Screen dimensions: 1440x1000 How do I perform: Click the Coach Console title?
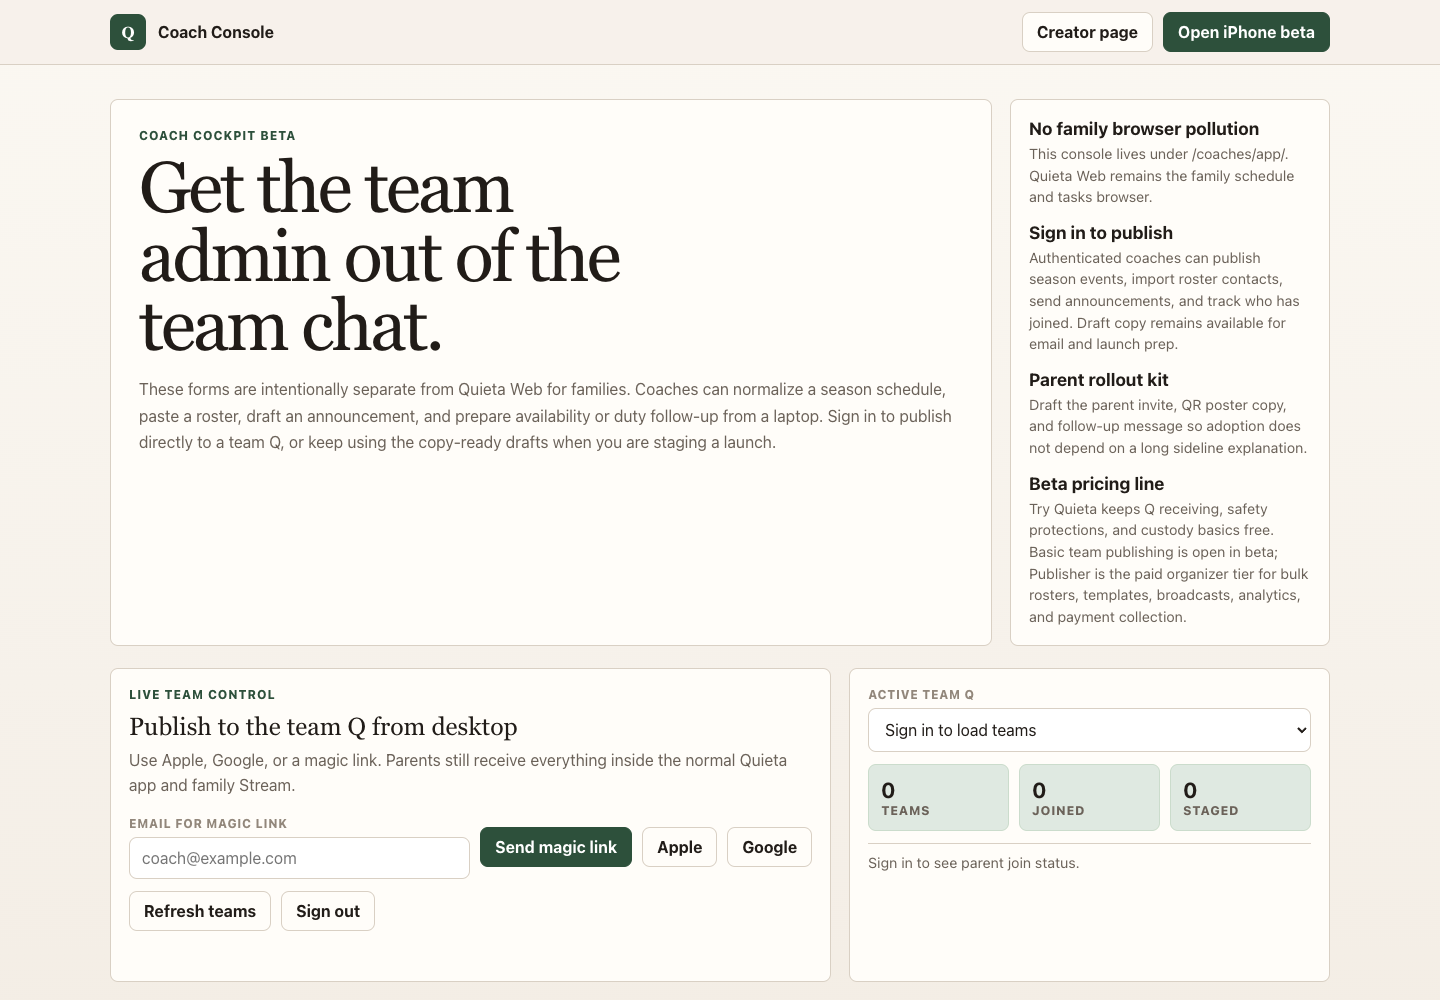tap(216, 32)
